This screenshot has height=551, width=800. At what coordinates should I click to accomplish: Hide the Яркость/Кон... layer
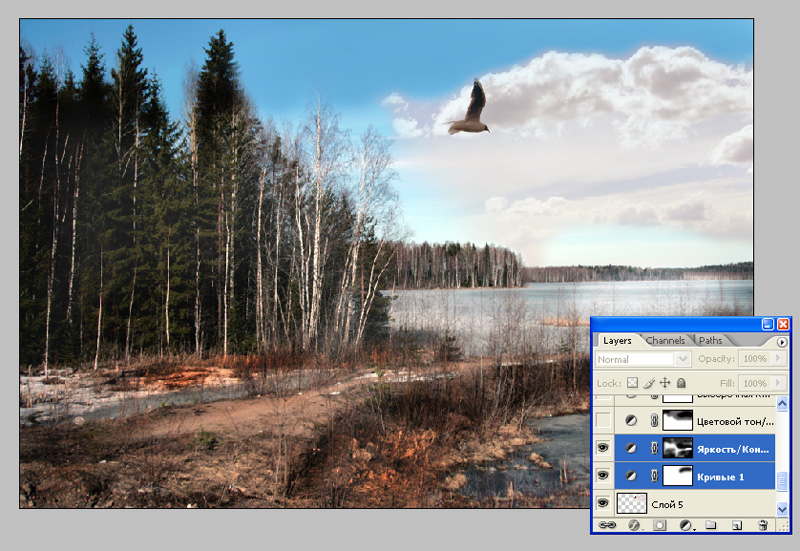click(x=603, y=448)
